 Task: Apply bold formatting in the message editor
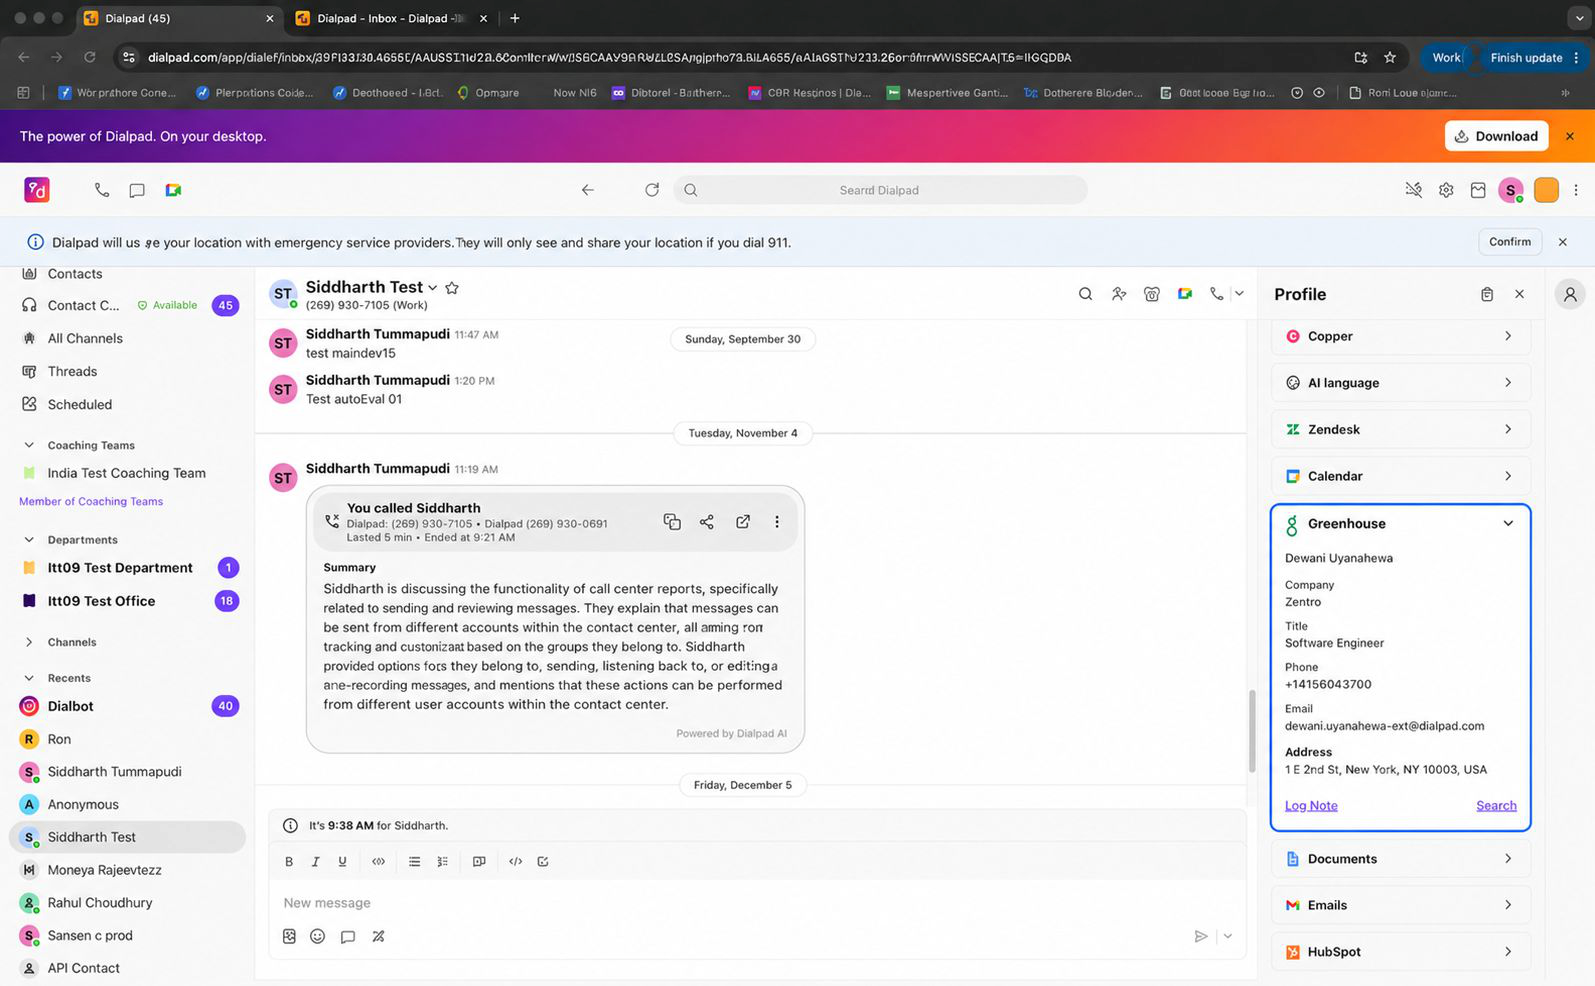click(x=289, y=861)
